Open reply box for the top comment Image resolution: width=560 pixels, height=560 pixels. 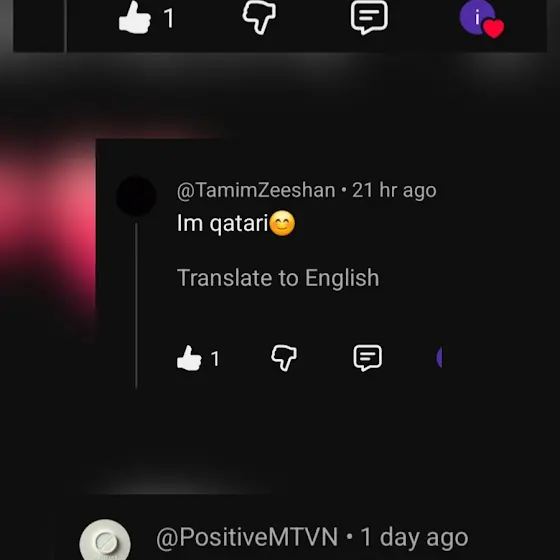click(369, 17)
